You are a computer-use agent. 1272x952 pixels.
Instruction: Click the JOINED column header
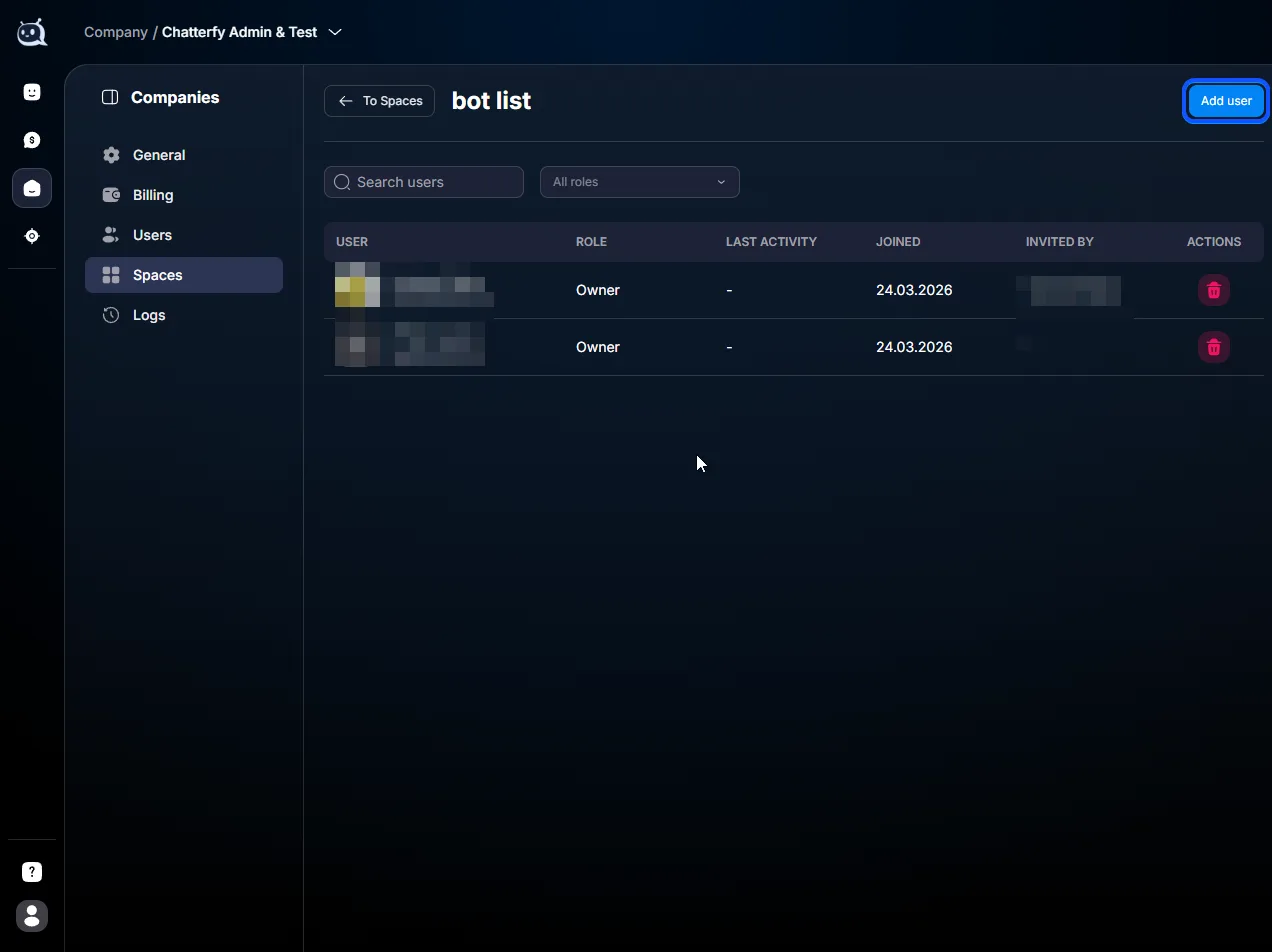pyautogui.click(x=898, y=242)
